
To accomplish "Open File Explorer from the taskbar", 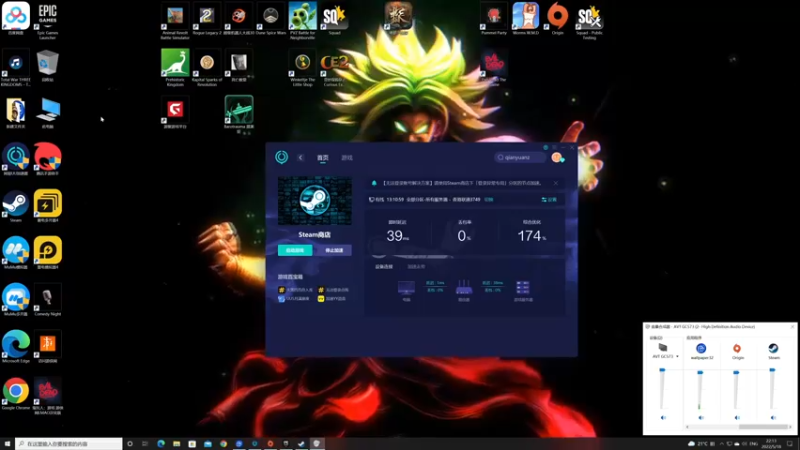I will [177, 444].
